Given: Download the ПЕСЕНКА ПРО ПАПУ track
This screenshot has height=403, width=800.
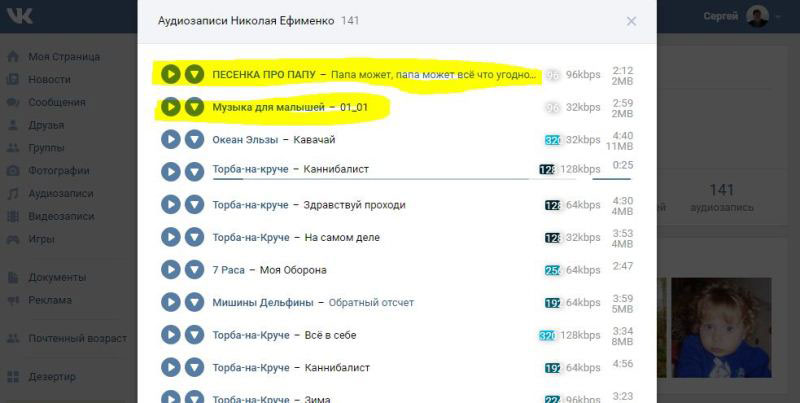Looking at the screenshot, I should [194, 74].
